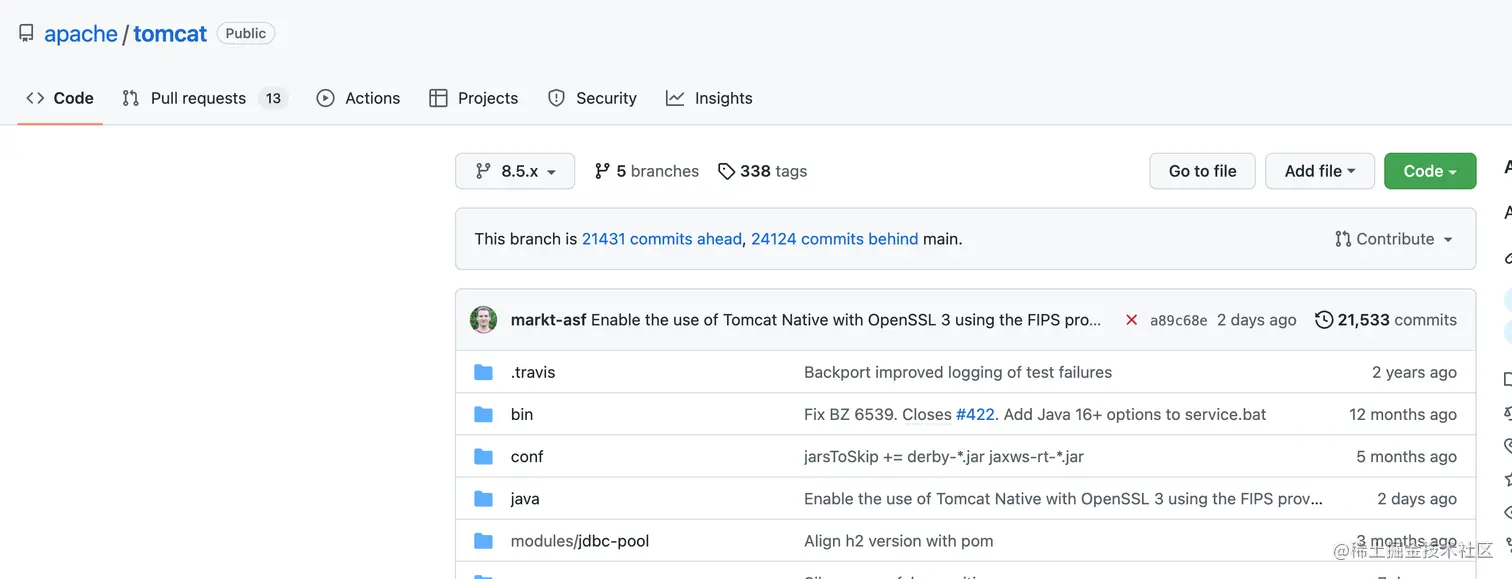Go to the Insights tab

[710, 98]
